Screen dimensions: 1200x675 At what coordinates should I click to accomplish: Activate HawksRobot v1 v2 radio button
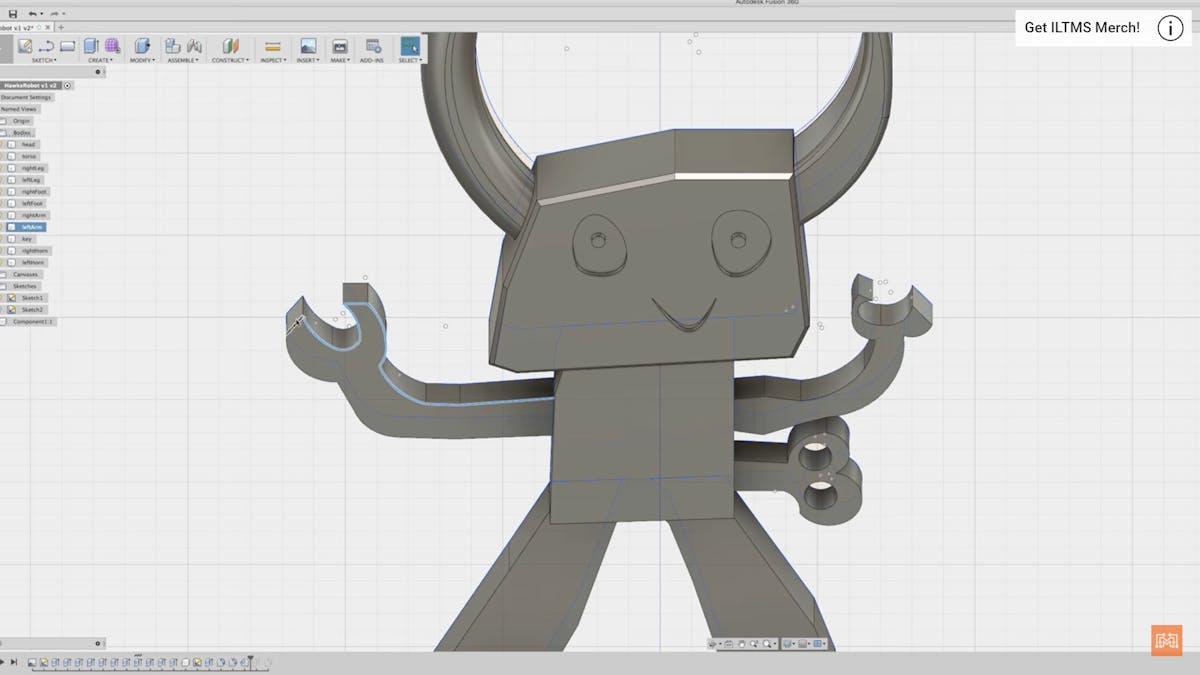click(x=67, y=86)
